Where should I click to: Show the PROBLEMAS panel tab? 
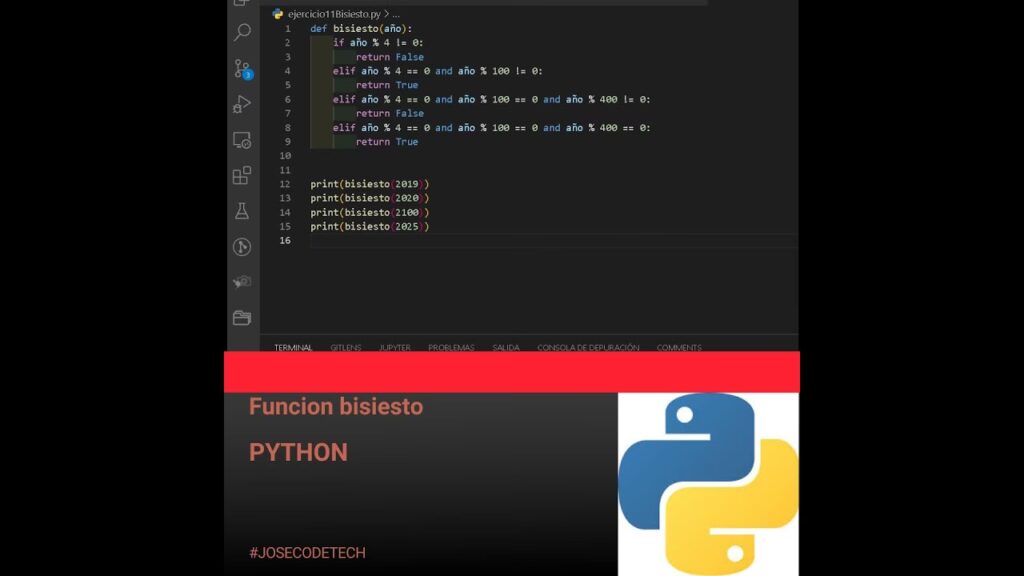[451, 347]
